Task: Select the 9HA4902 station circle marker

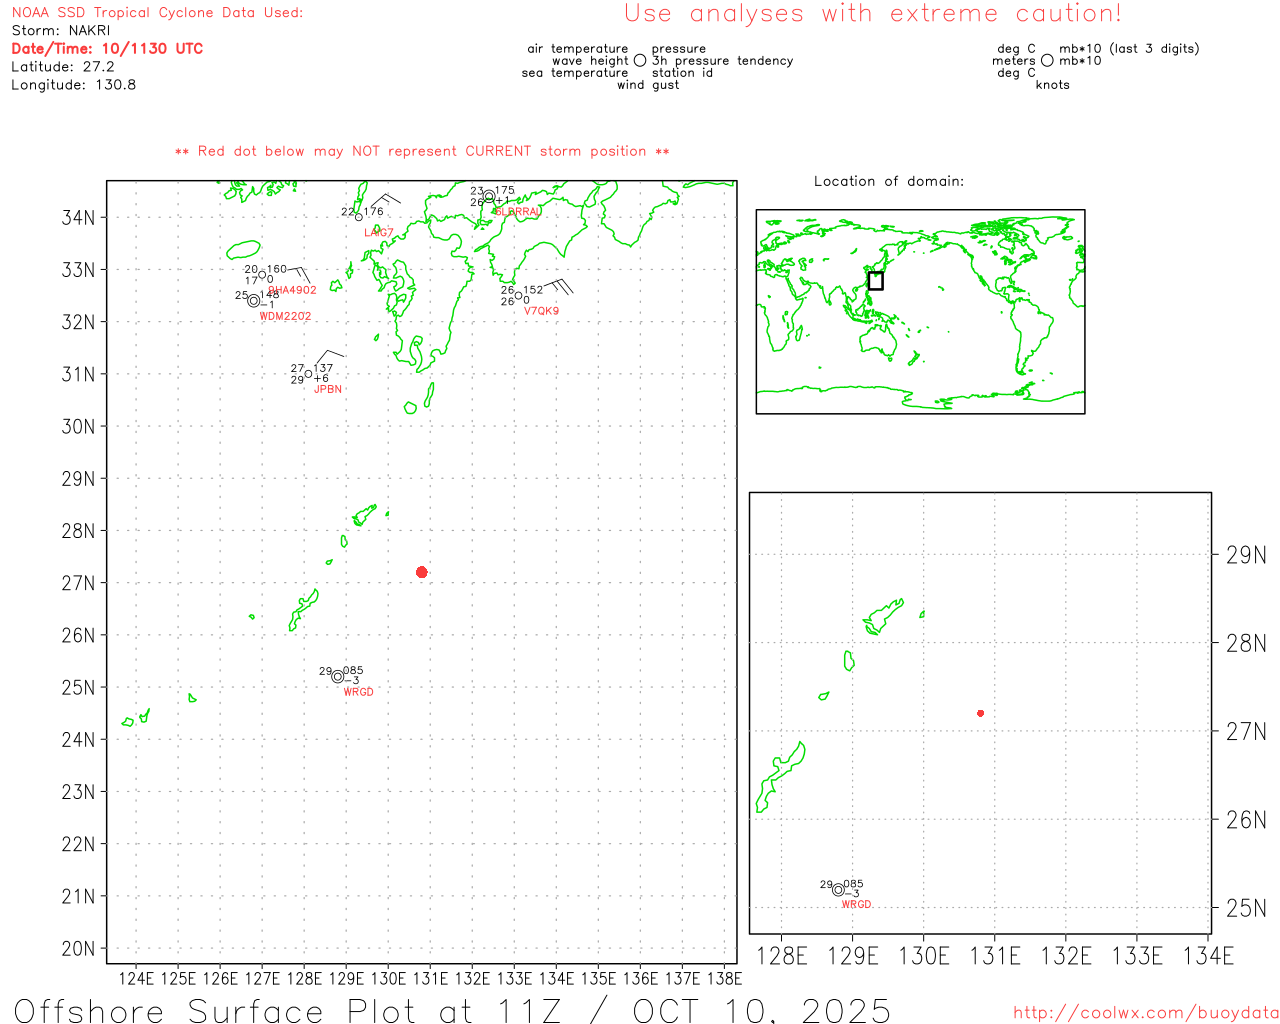Action: 262,275
